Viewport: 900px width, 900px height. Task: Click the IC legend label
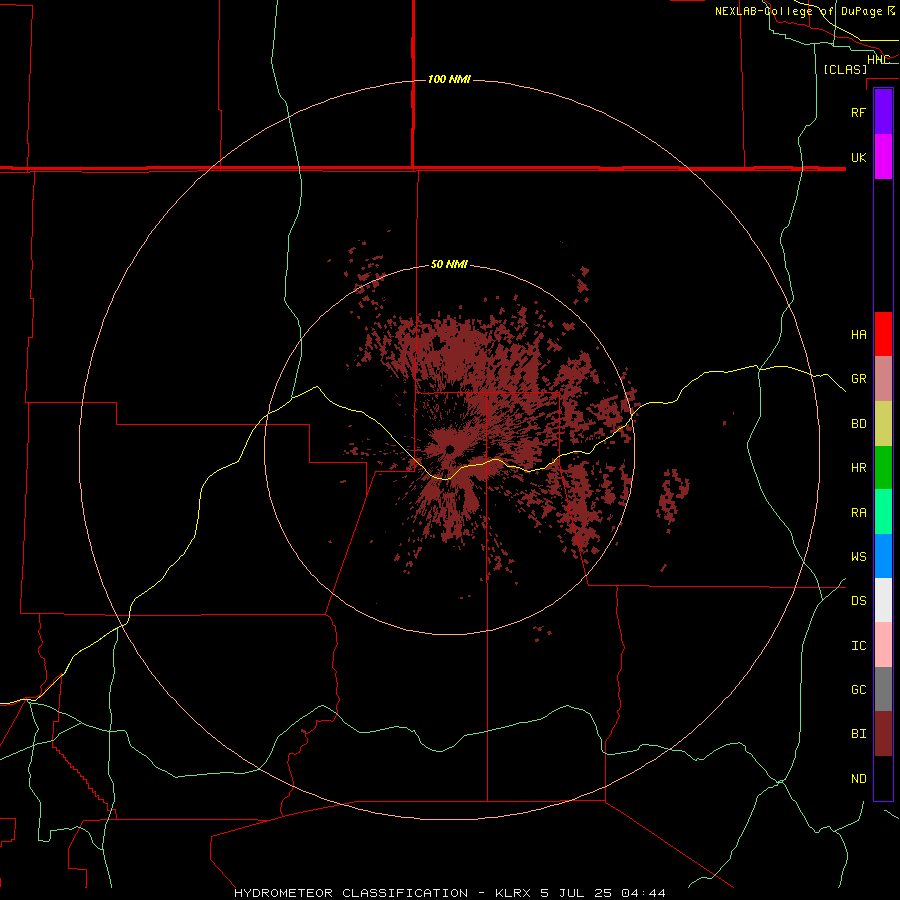tap(858, 646)
